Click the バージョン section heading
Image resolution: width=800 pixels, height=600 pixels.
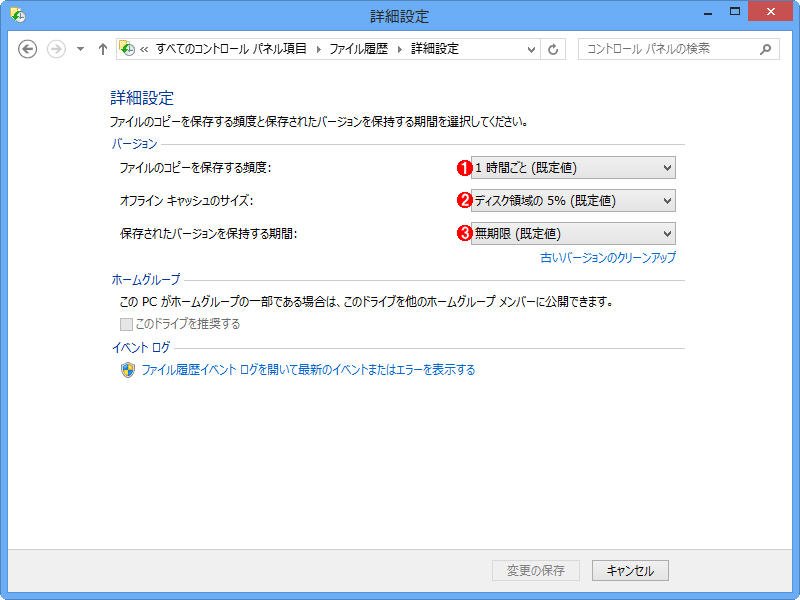pyautogui.click(x=134, y=144)
